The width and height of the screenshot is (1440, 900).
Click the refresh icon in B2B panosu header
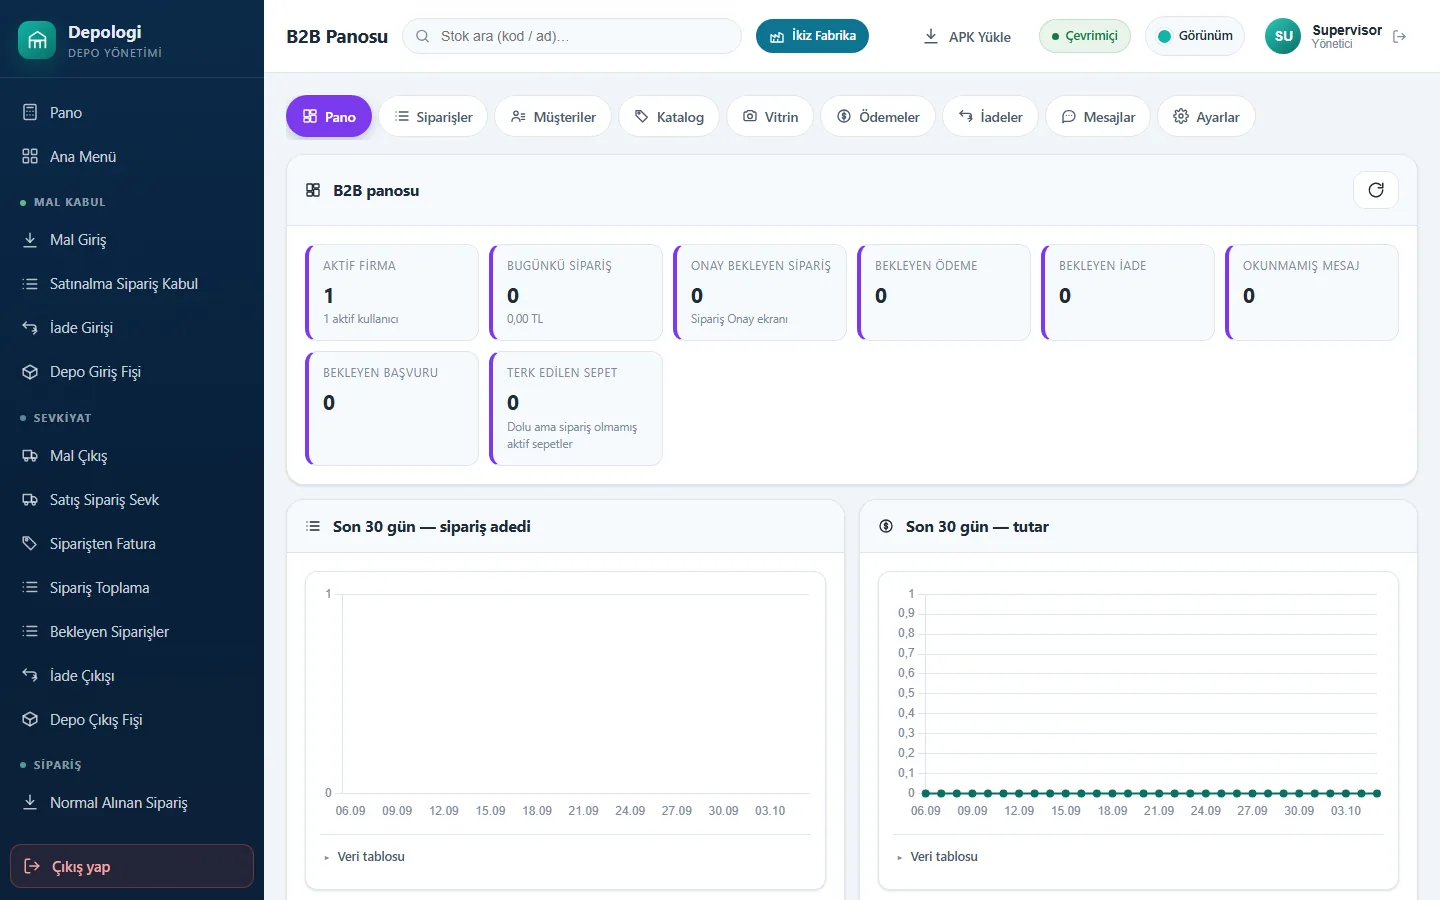click(1376, 190)
